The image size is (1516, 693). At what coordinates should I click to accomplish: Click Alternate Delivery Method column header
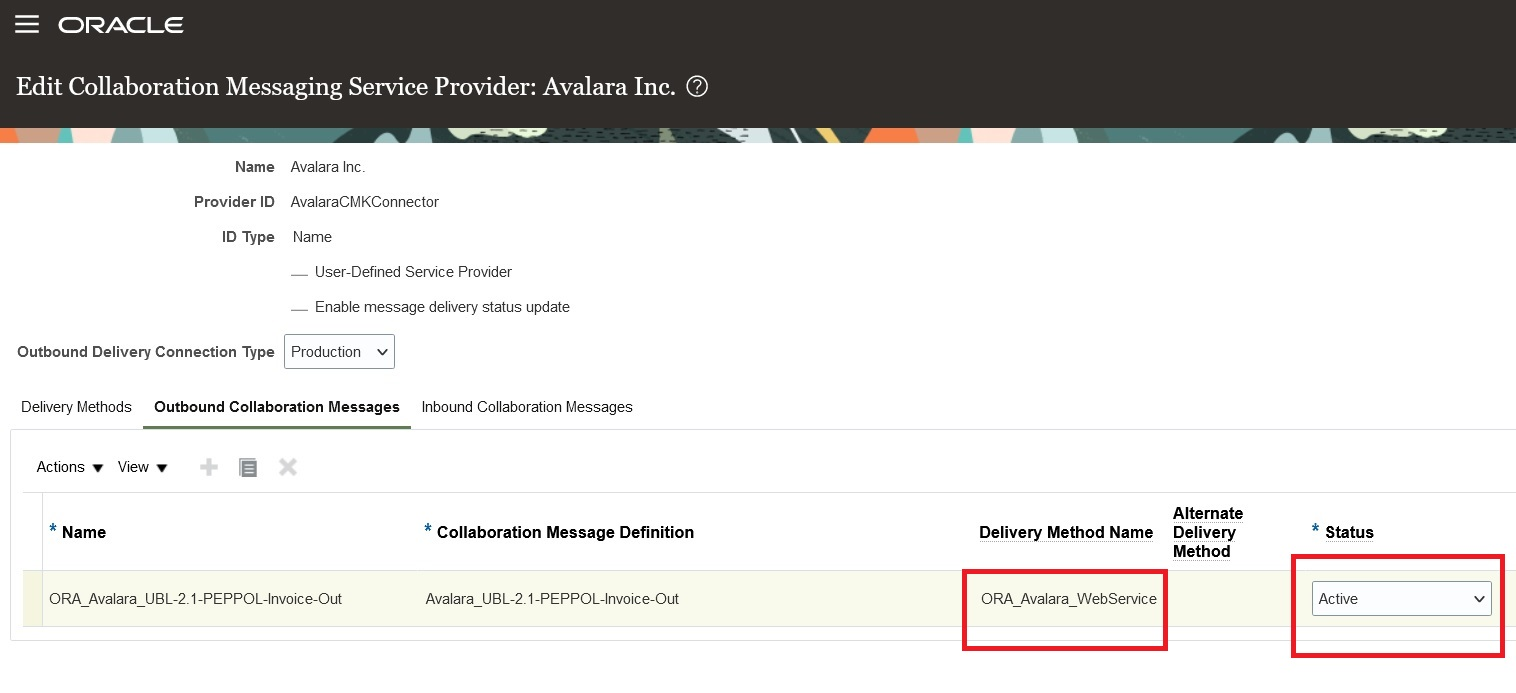click(x=1208, y=532)
